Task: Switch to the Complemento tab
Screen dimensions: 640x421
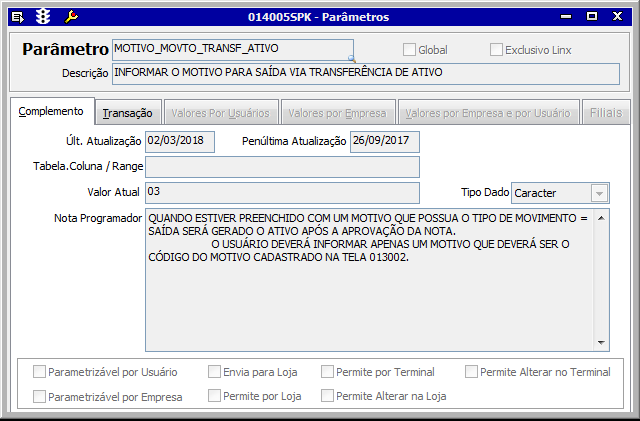Action: click(52, 111)
